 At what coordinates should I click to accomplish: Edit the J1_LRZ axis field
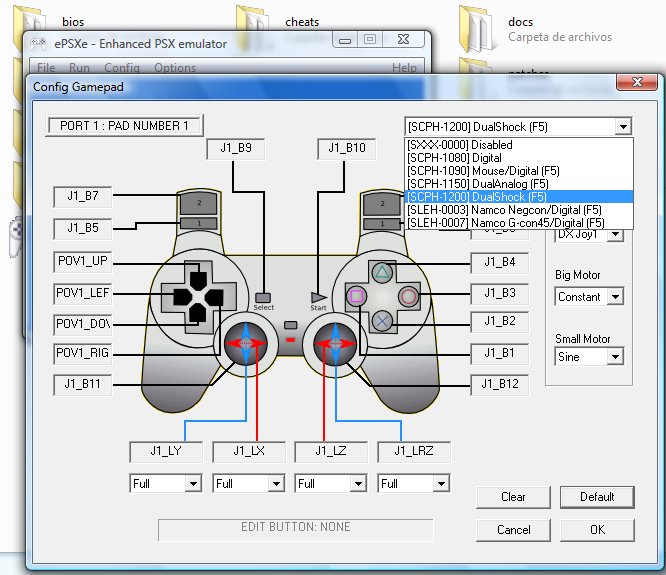[x=414, y=452]
